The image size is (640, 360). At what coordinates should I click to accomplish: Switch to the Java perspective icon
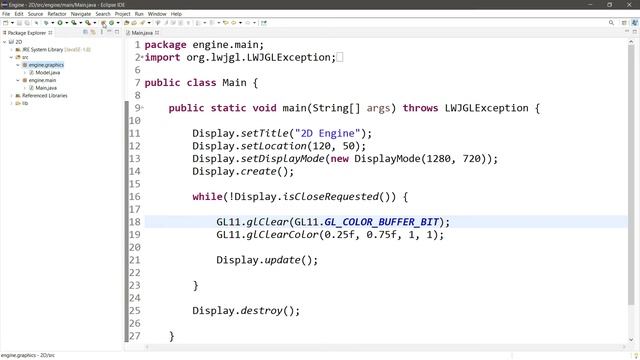[635, 23]
